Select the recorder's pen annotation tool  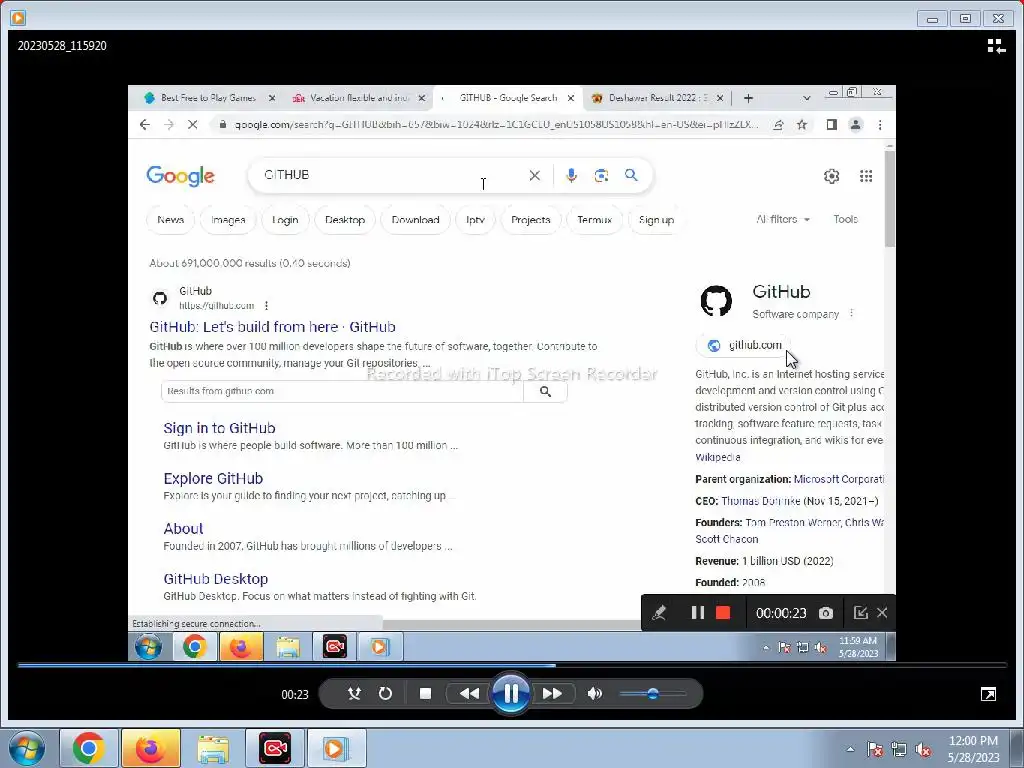(x=658, y=613)
